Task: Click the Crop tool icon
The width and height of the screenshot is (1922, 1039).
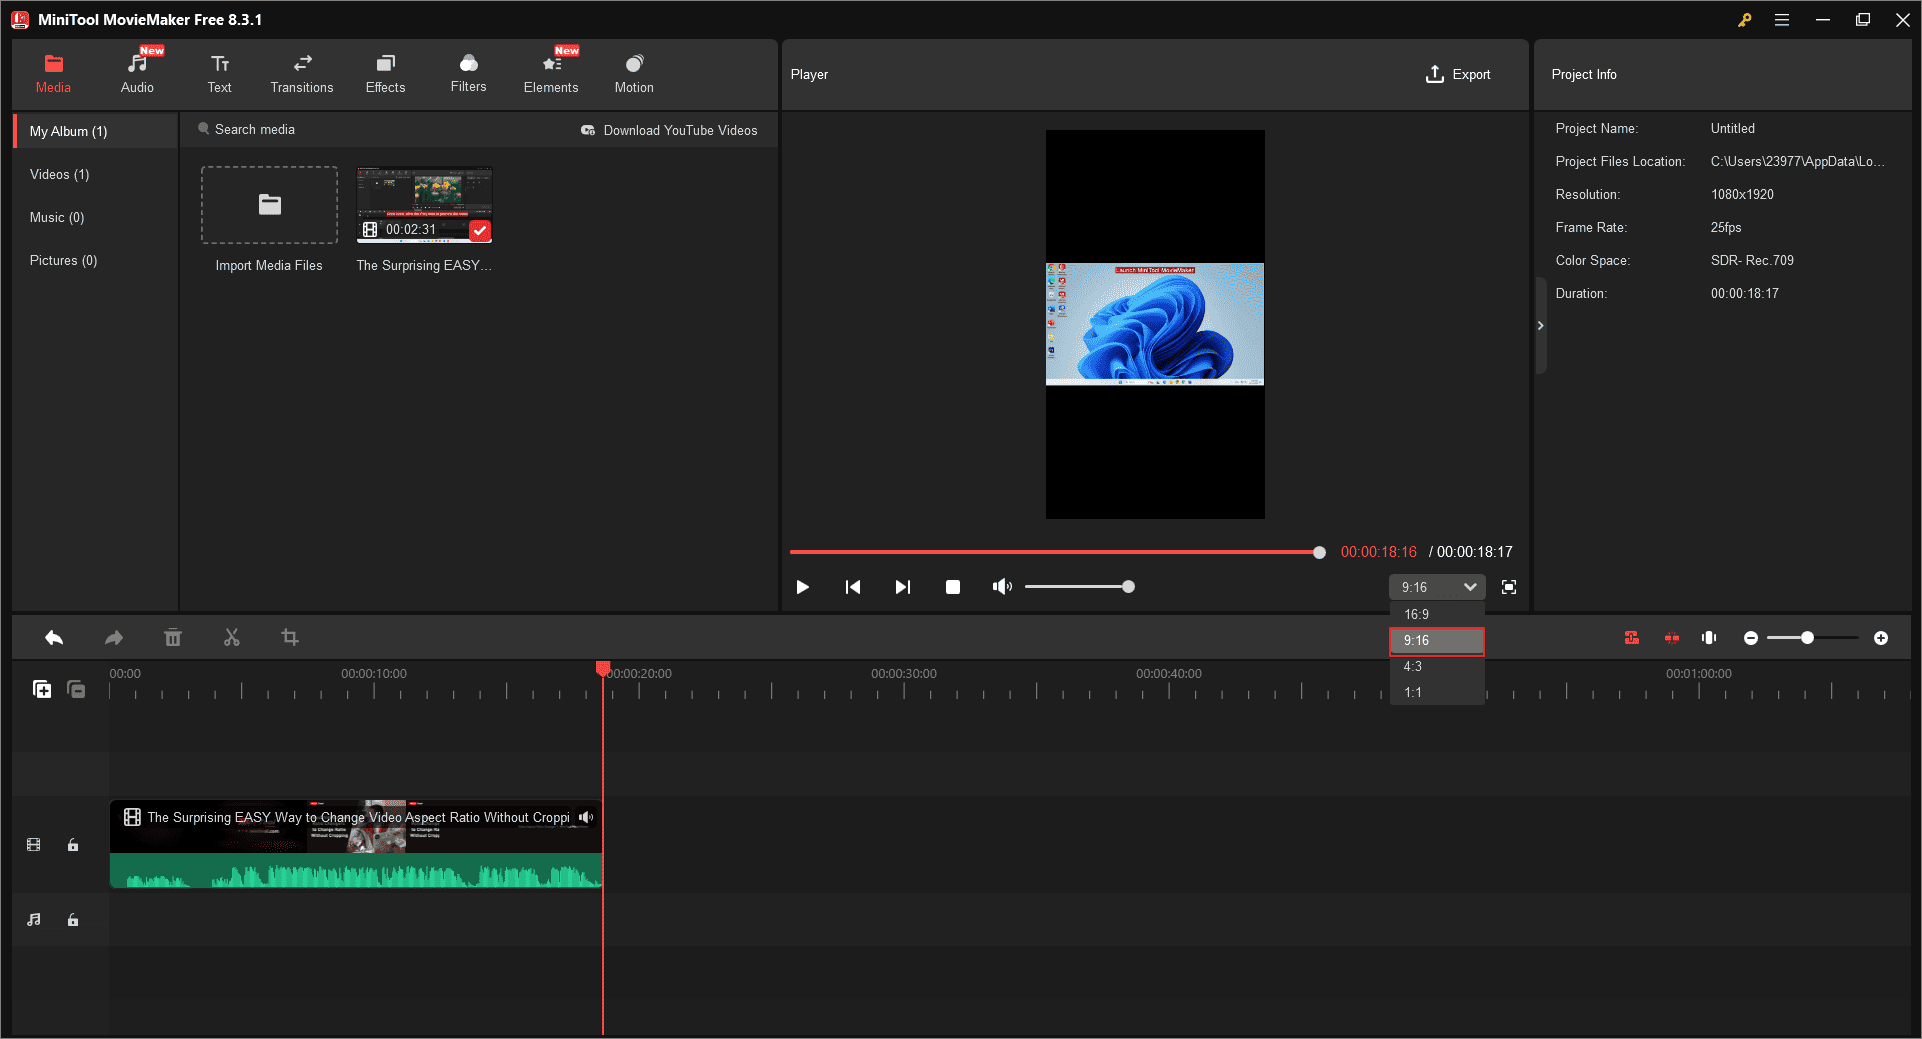Action: point(290,638)
